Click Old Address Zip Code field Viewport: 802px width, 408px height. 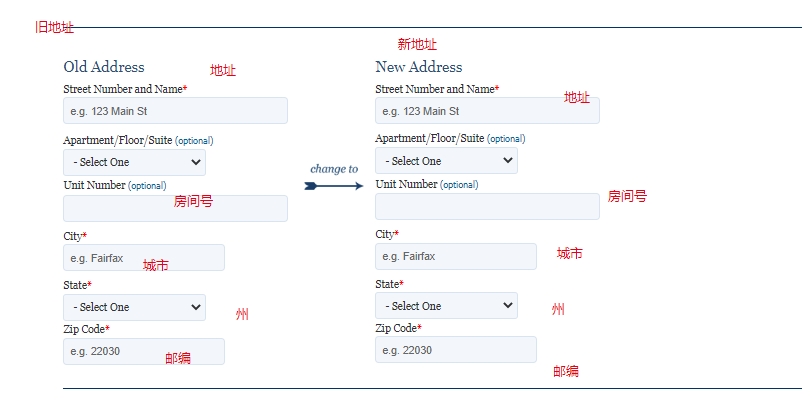click(144, 351)
